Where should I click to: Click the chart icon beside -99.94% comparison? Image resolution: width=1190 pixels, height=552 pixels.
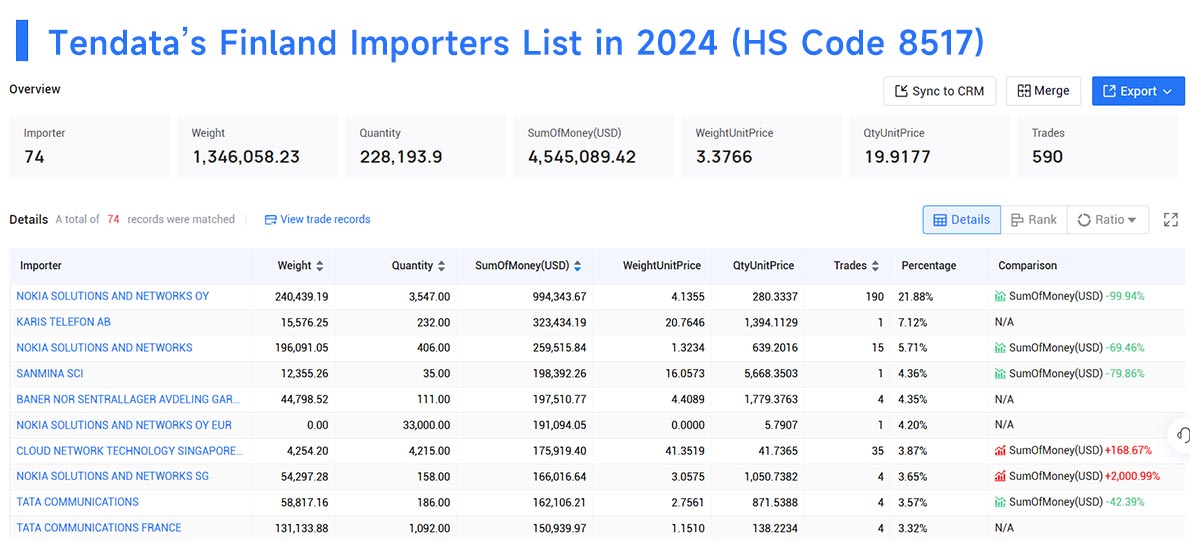[x=1000, y=296]
